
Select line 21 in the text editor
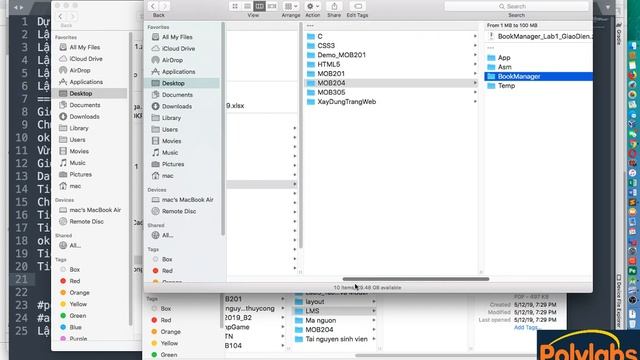point(22,279)
